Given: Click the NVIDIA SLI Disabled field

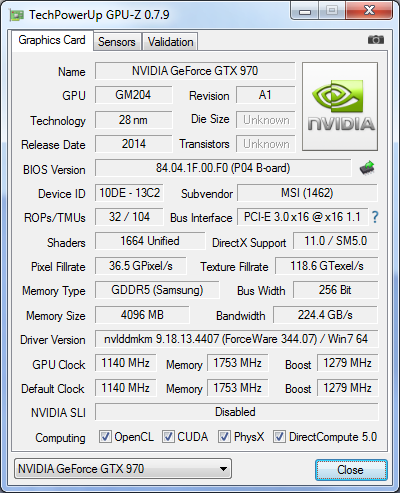Looking at the screenshot, I should coord(237,412).
